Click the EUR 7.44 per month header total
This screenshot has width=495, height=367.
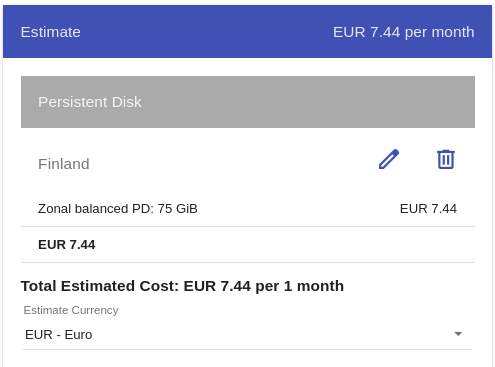point(404,32)
